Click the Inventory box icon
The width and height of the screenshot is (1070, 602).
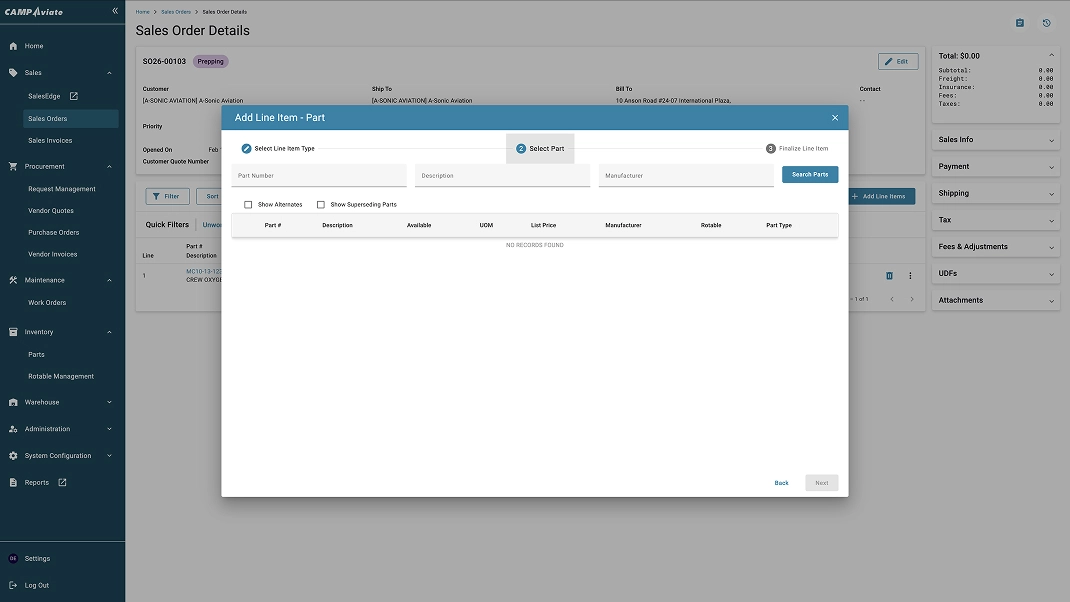click(13, 332)
